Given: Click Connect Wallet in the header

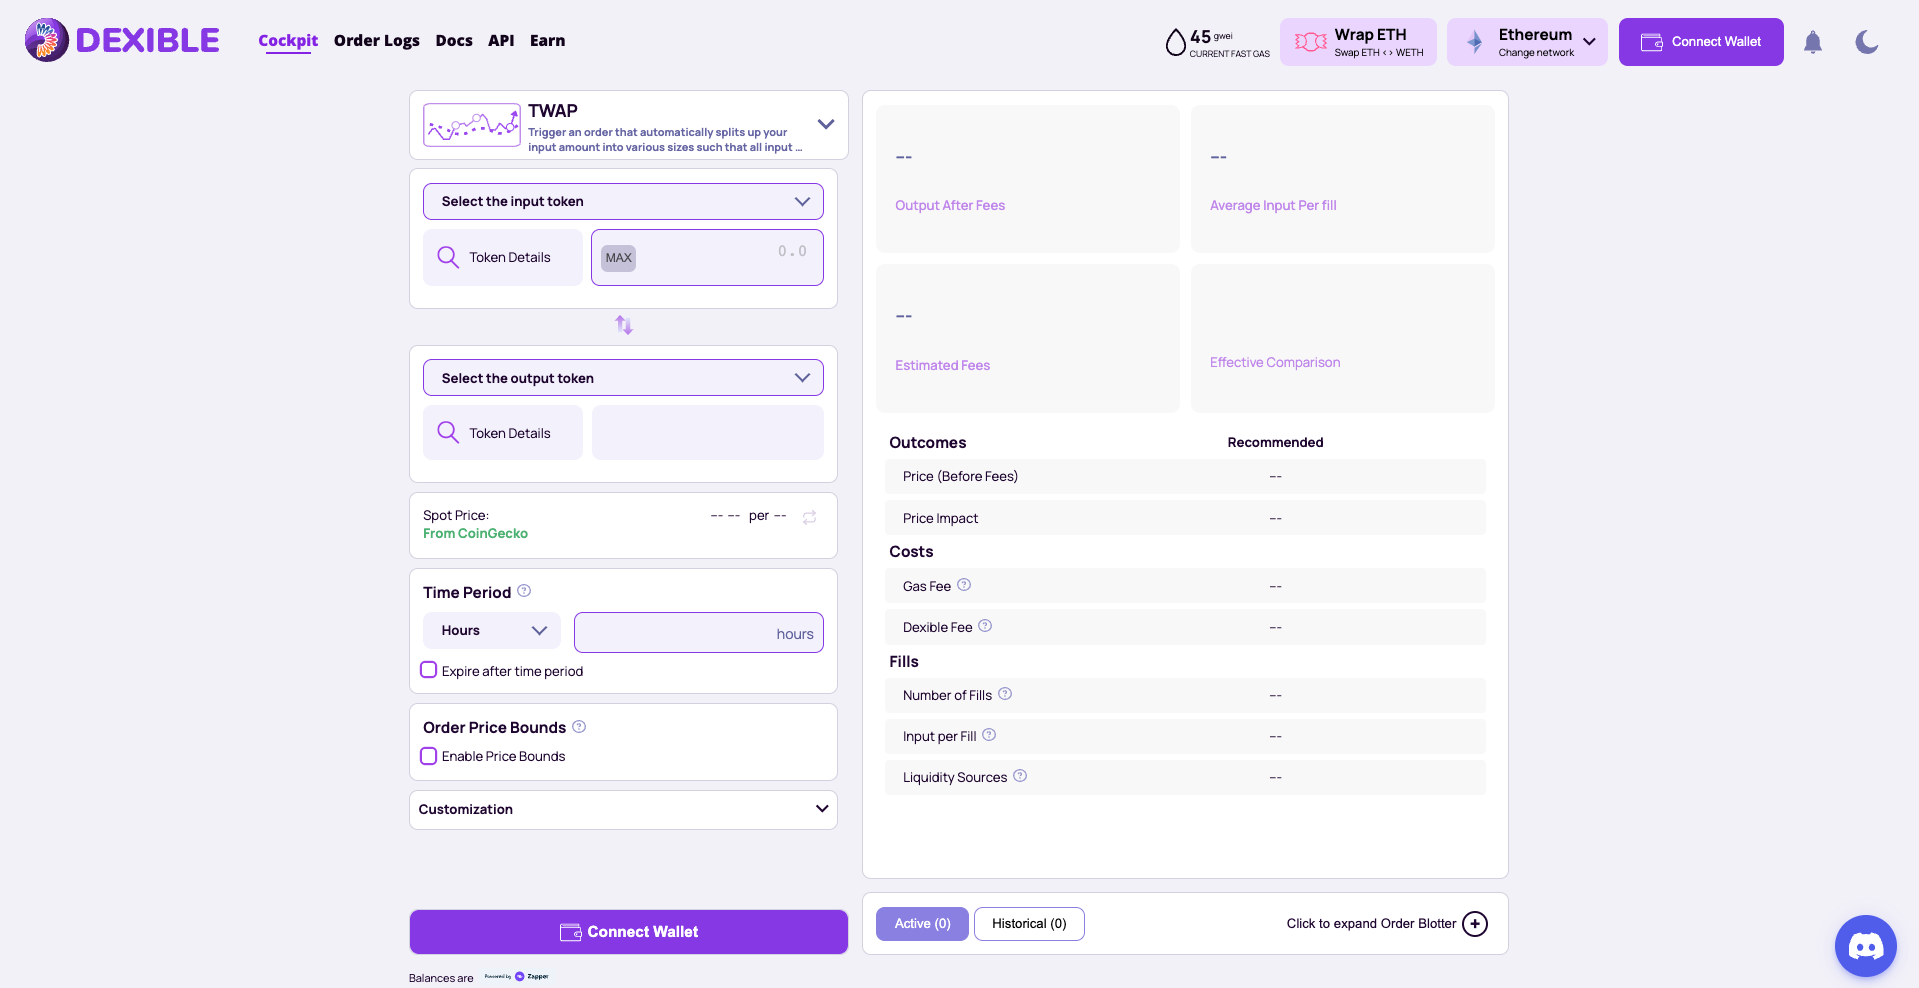Looking at the screenshot, I should [1701, 42].
